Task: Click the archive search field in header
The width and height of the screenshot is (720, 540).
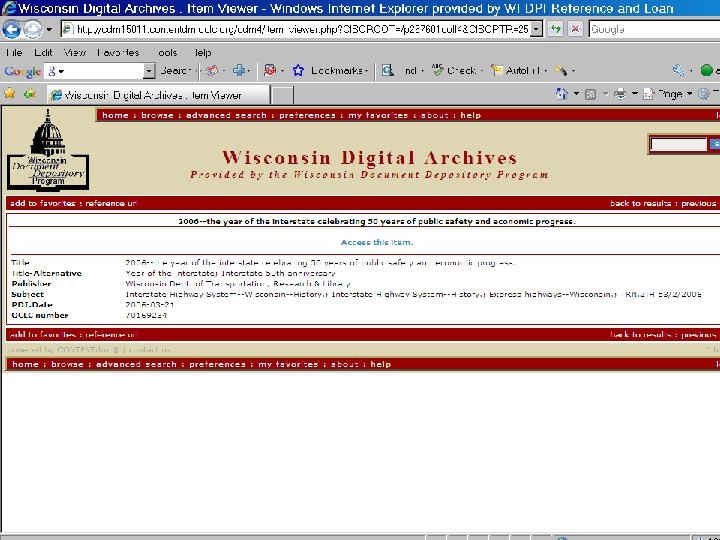Action: click(678, 144)
